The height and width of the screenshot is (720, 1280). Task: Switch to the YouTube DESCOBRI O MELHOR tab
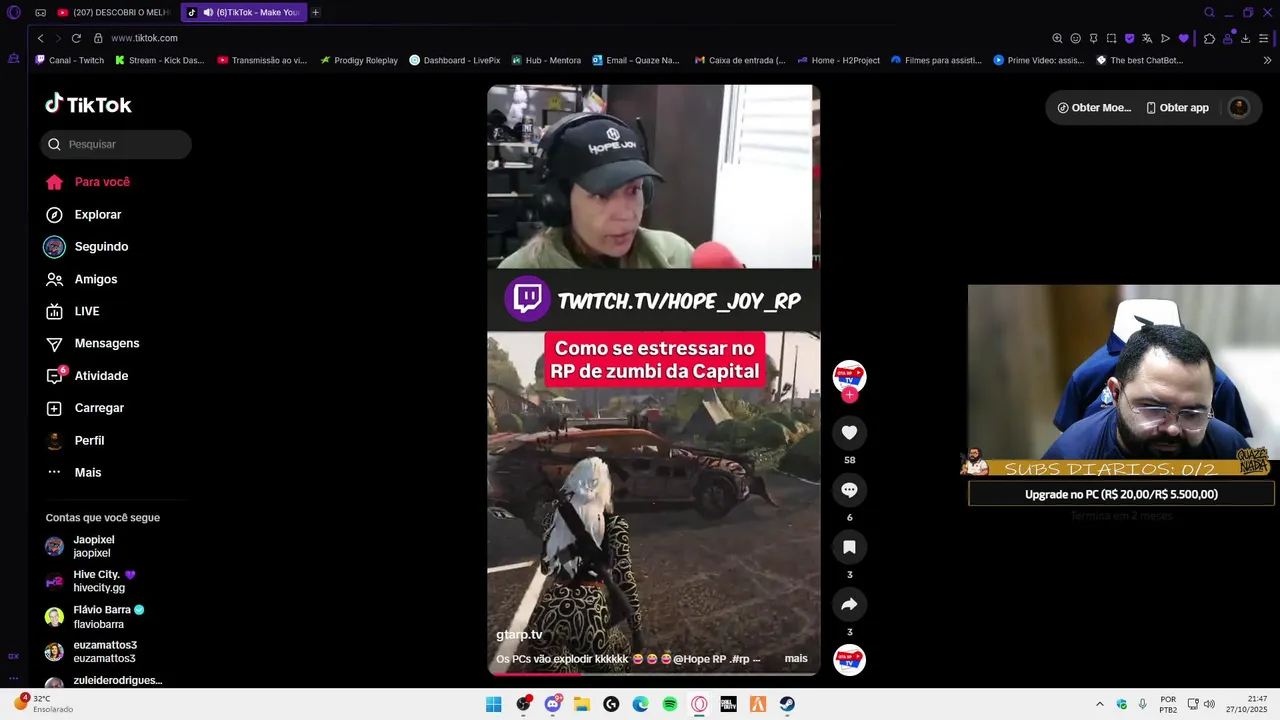pyautogui.click(x=113, y=12)
